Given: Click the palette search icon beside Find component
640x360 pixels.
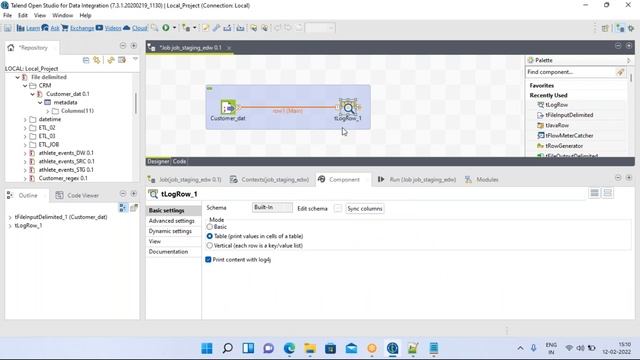Looking at the screenshot, I should [x=620, y=72].
